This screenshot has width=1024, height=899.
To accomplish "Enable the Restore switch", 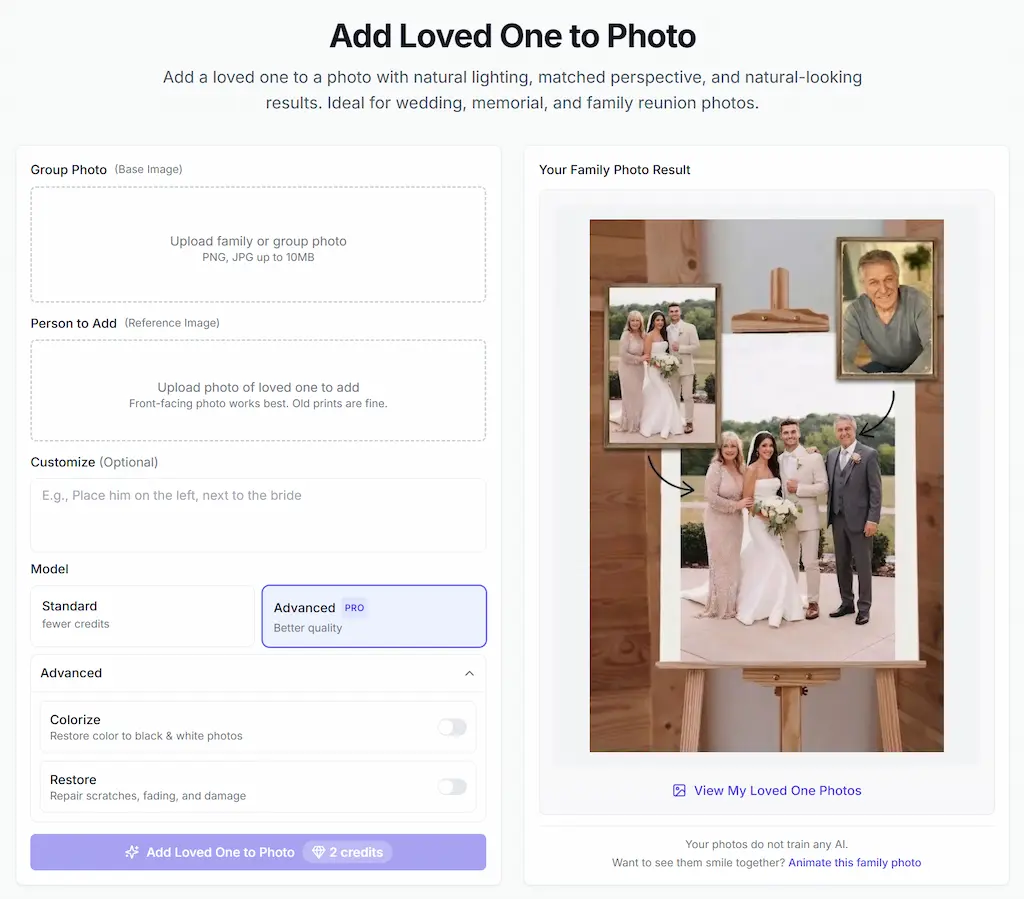I will (452, 787).
